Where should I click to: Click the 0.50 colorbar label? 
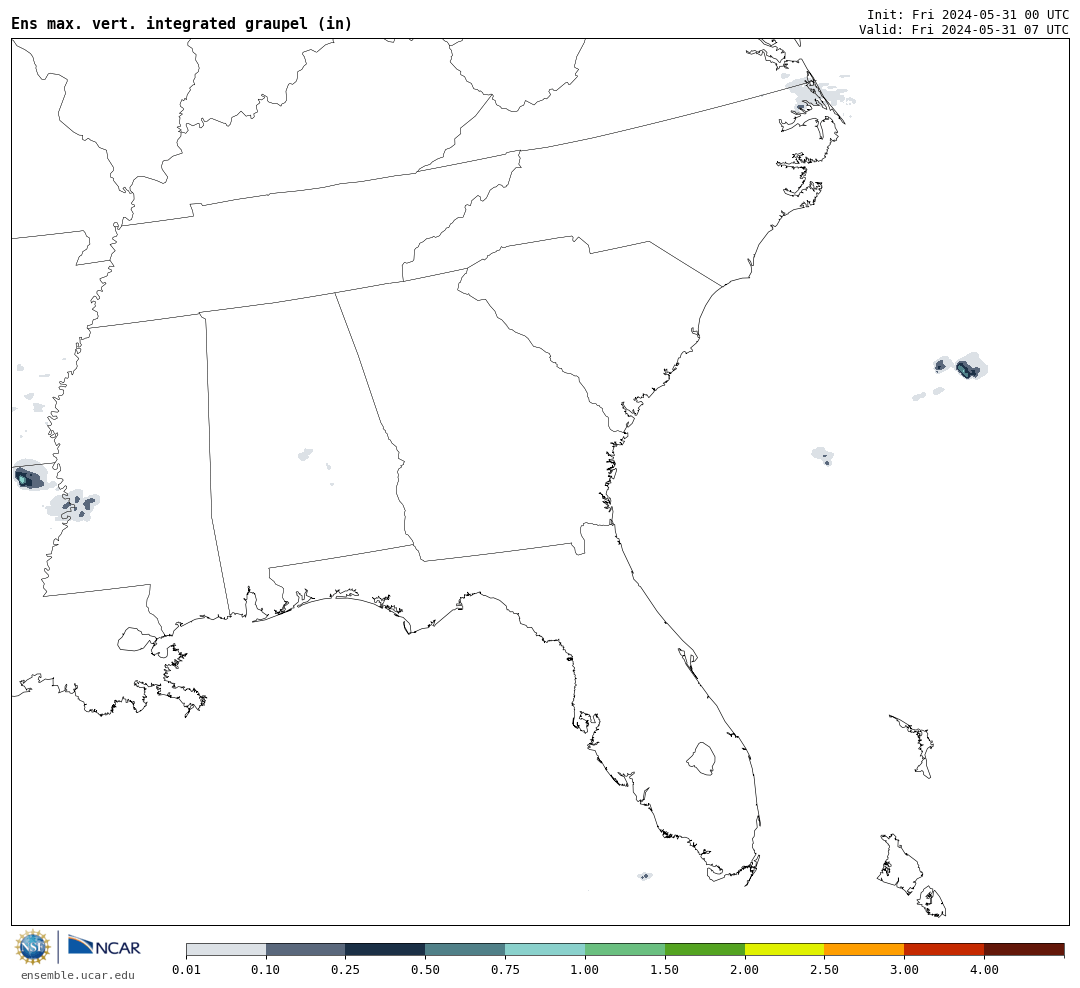426,970
